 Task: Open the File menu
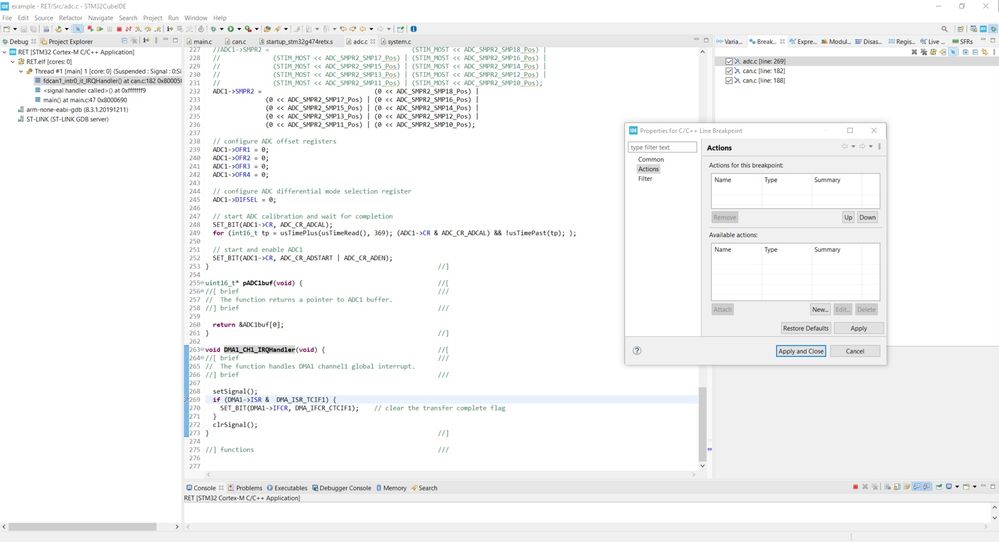pos(7,18)
